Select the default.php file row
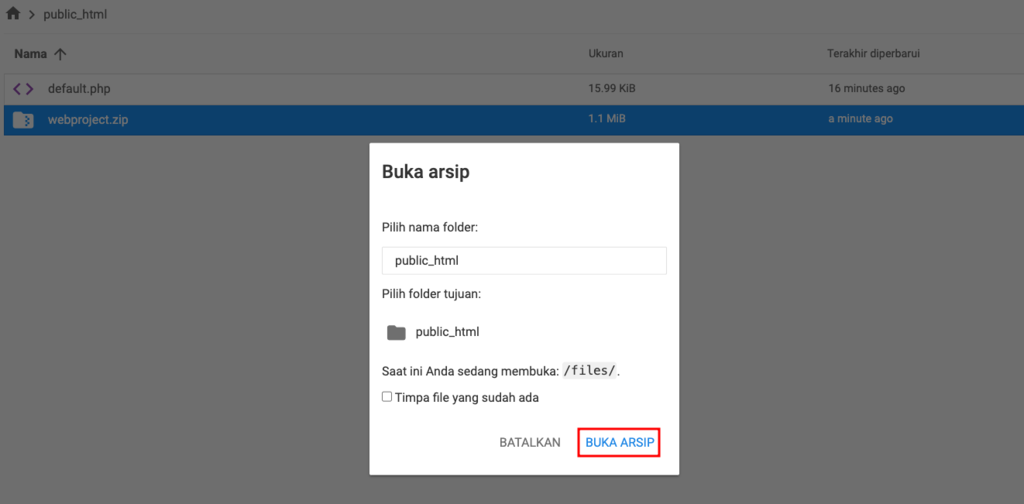This screenshot has width=1024, height=504. point(512,89)
